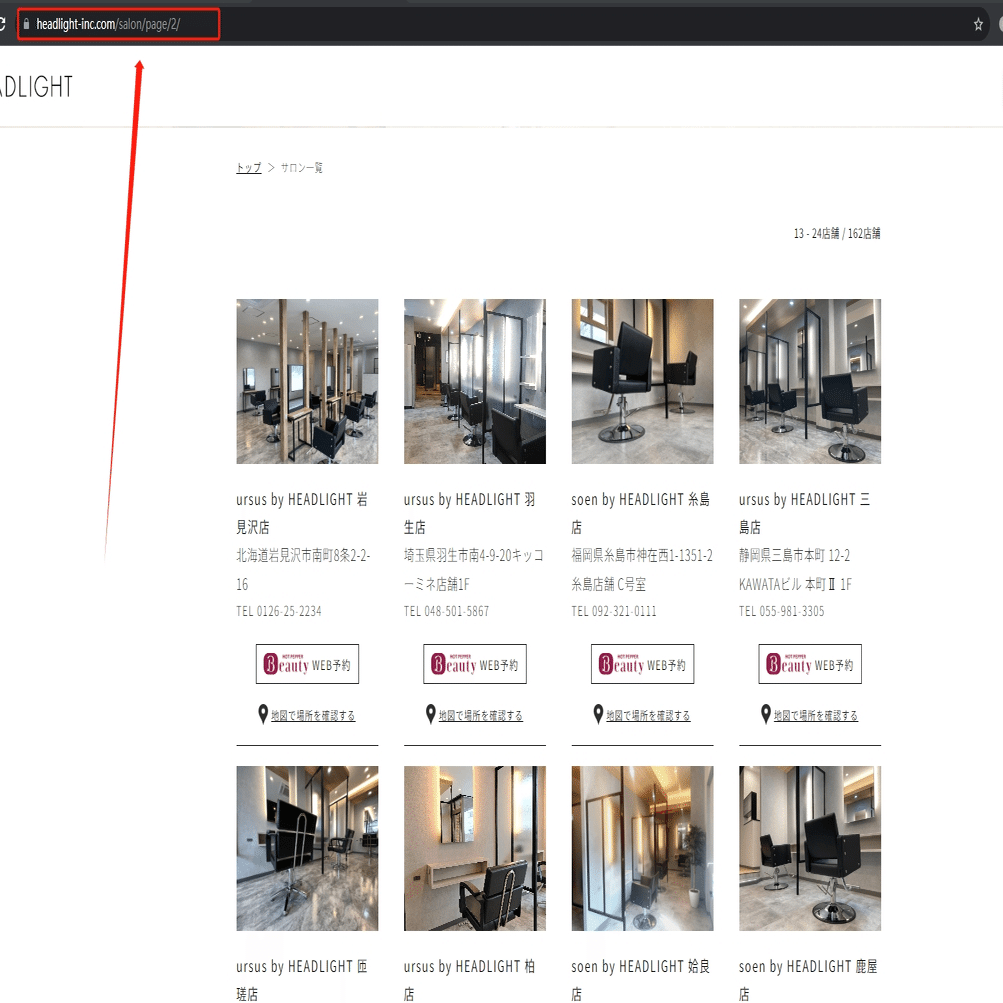The height and width of the screenshot is (1003, 1003).
Task: Click the map pin icon under 糸島店
Action: tap(598, 714)
